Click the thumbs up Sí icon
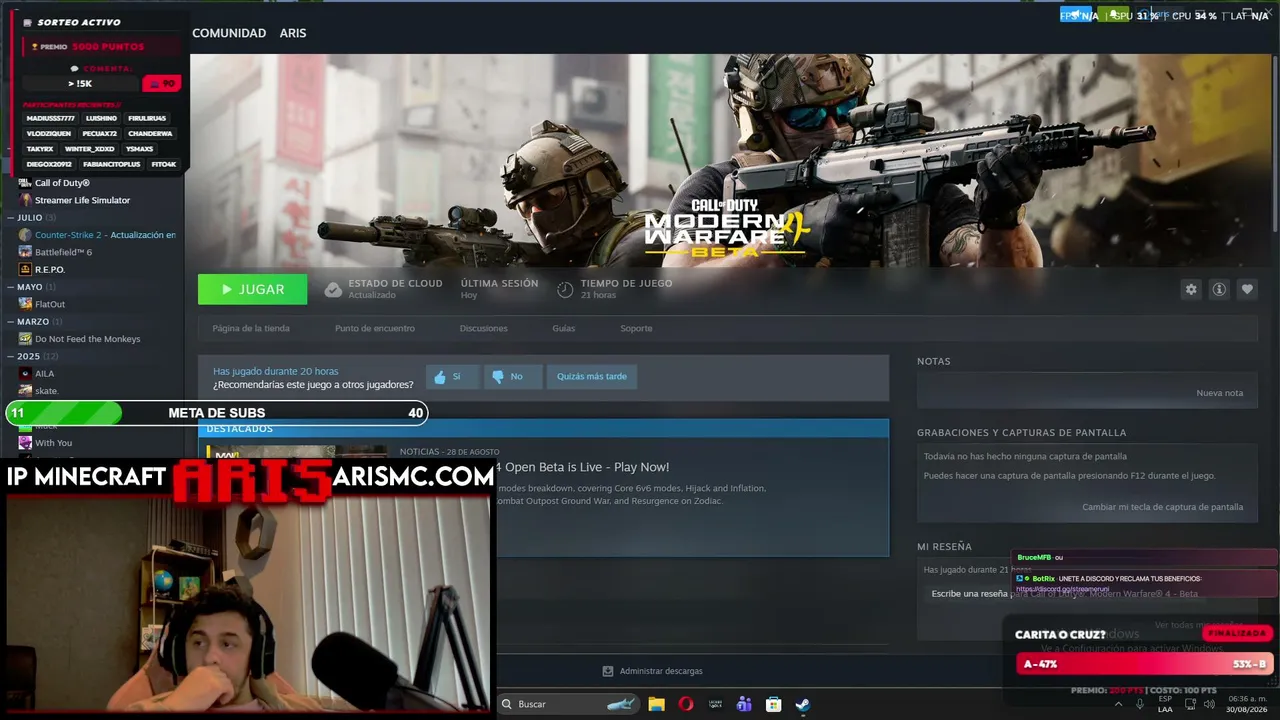Viewport: 1280px width, 720px height. [x=439, y=377]
